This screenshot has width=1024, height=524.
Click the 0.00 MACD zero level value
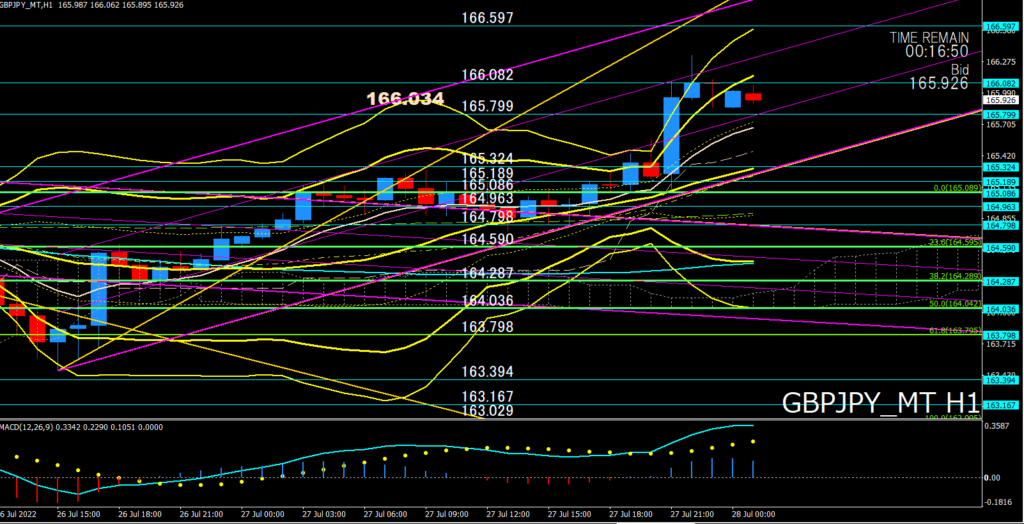pos(993,478)
